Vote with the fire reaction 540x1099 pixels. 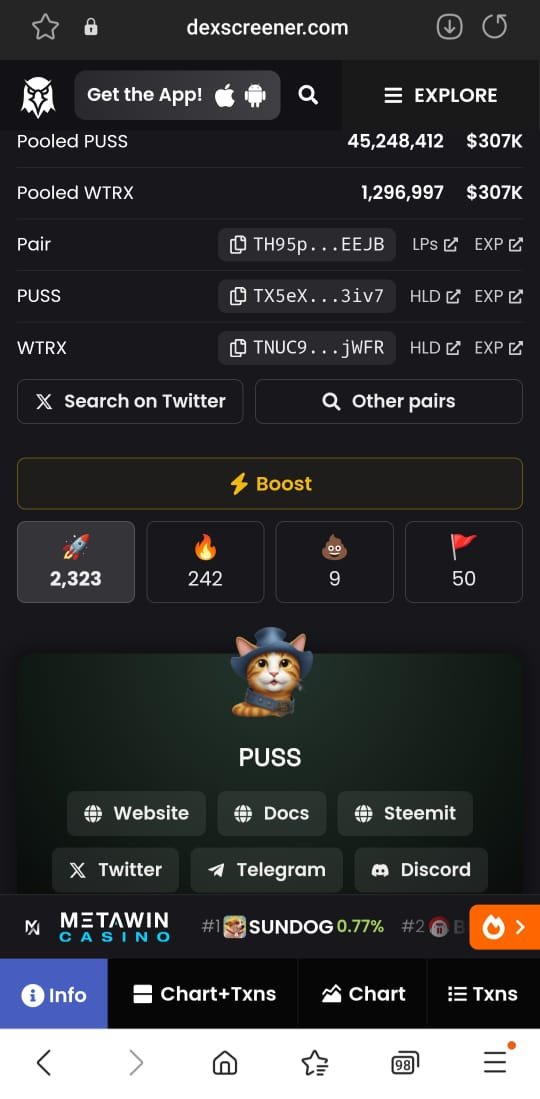(x=205, y=562)
